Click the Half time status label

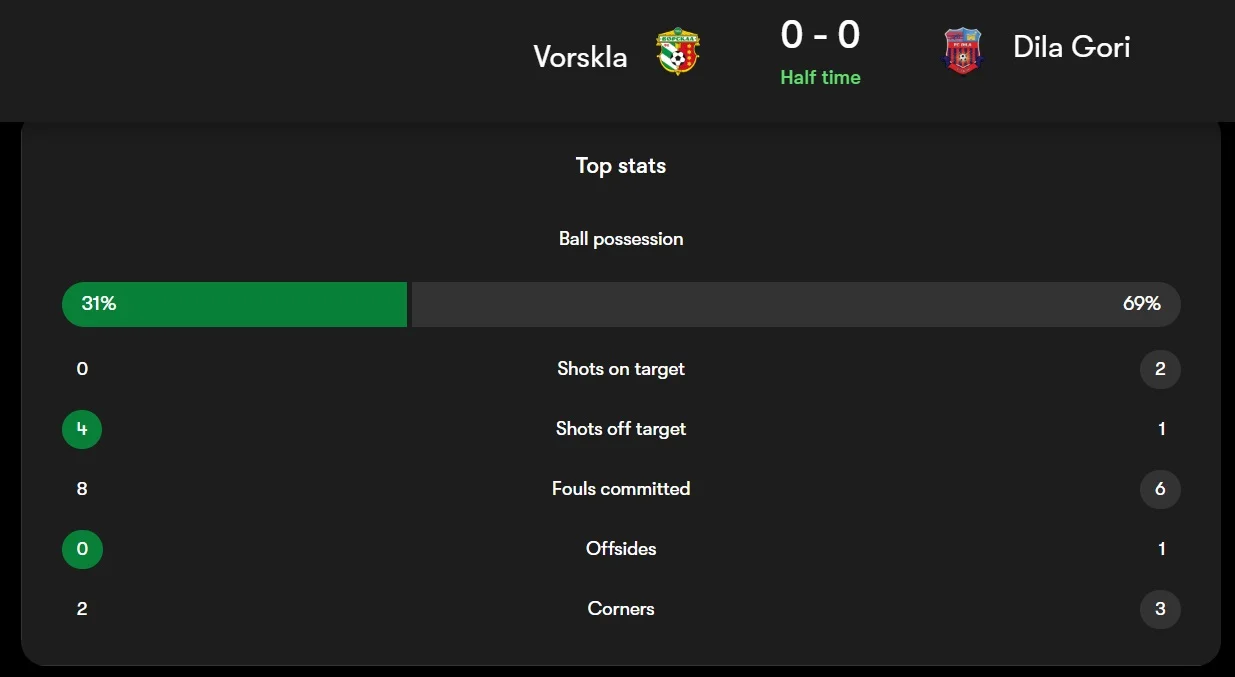point(820,77)
